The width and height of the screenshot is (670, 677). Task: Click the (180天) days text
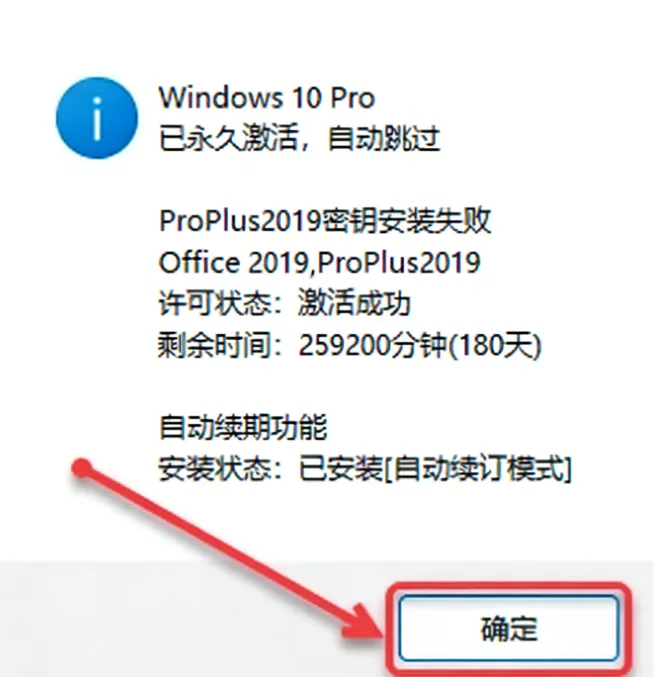click(495, 345)
